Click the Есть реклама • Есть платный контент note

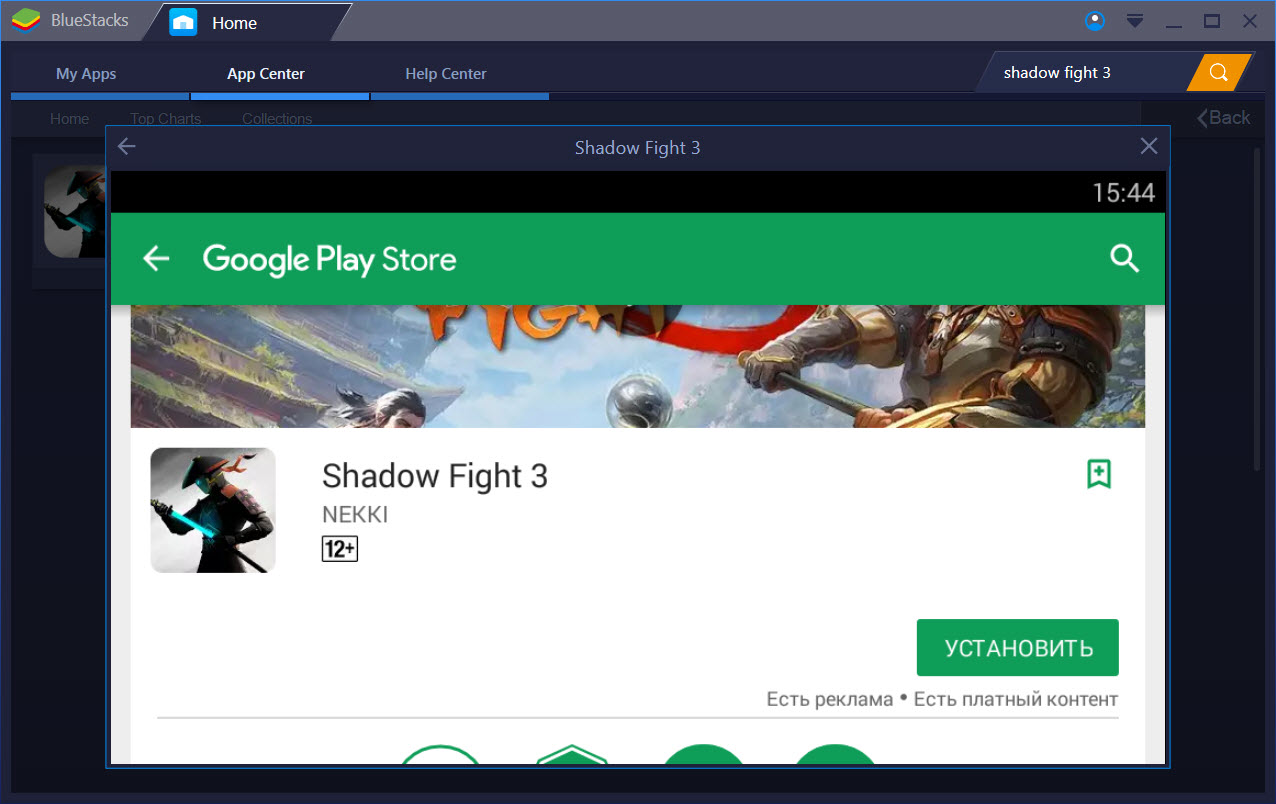942,699
